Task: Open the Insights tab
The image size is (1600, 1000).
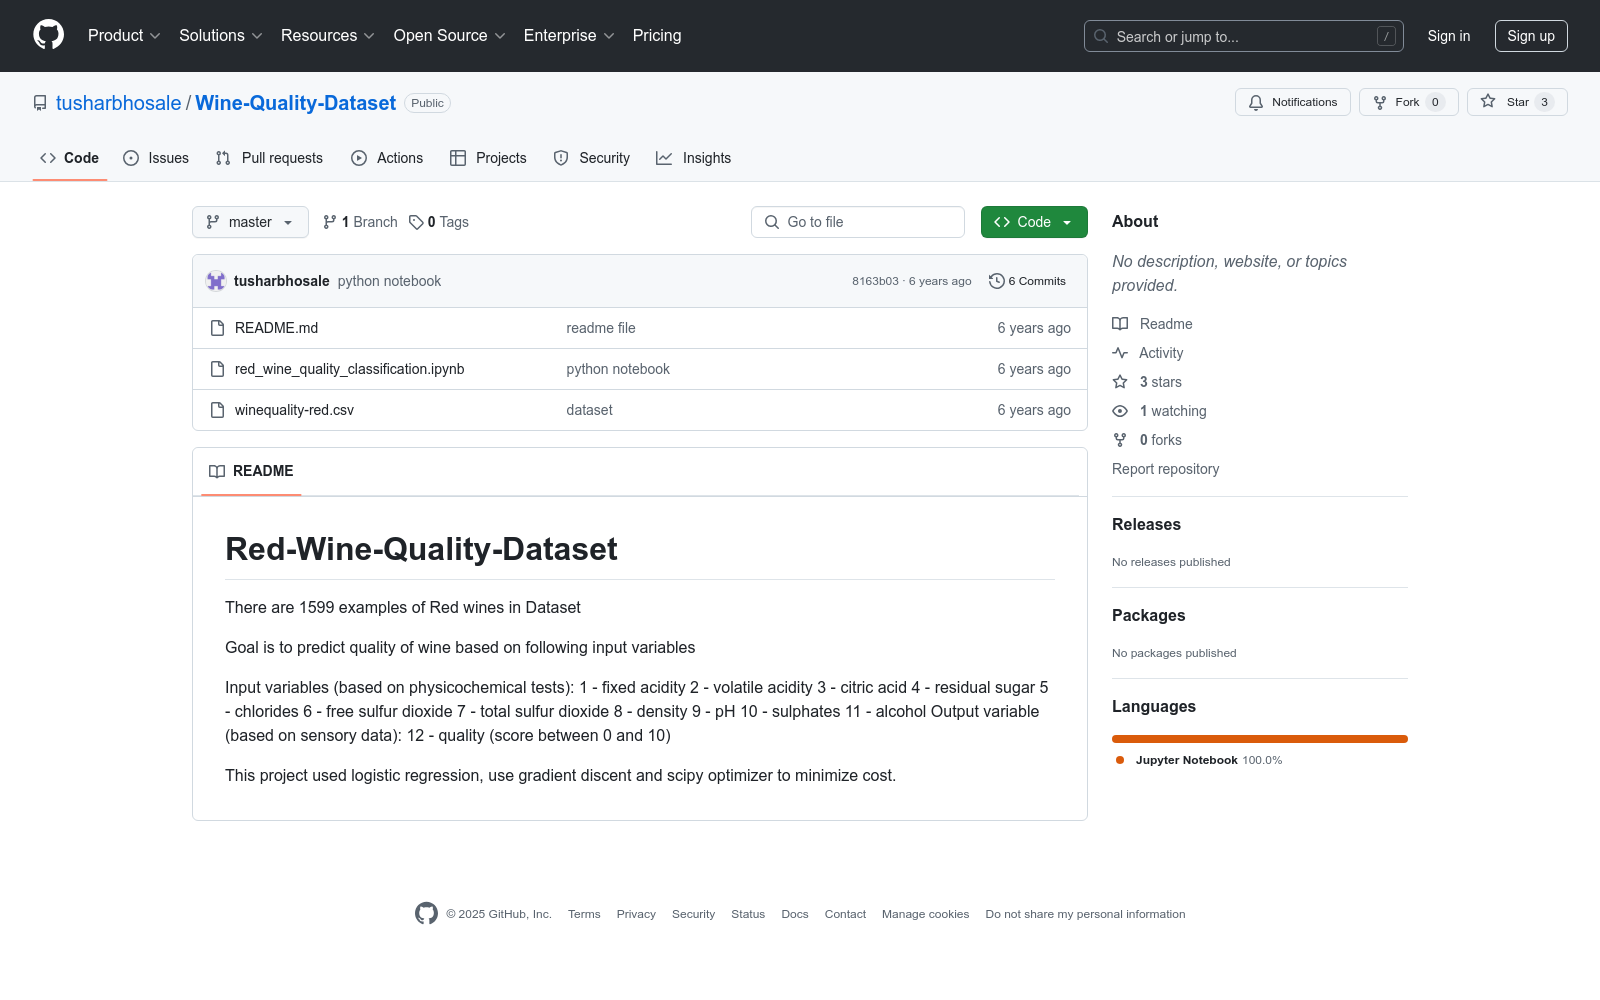Action: click(694, 158)
